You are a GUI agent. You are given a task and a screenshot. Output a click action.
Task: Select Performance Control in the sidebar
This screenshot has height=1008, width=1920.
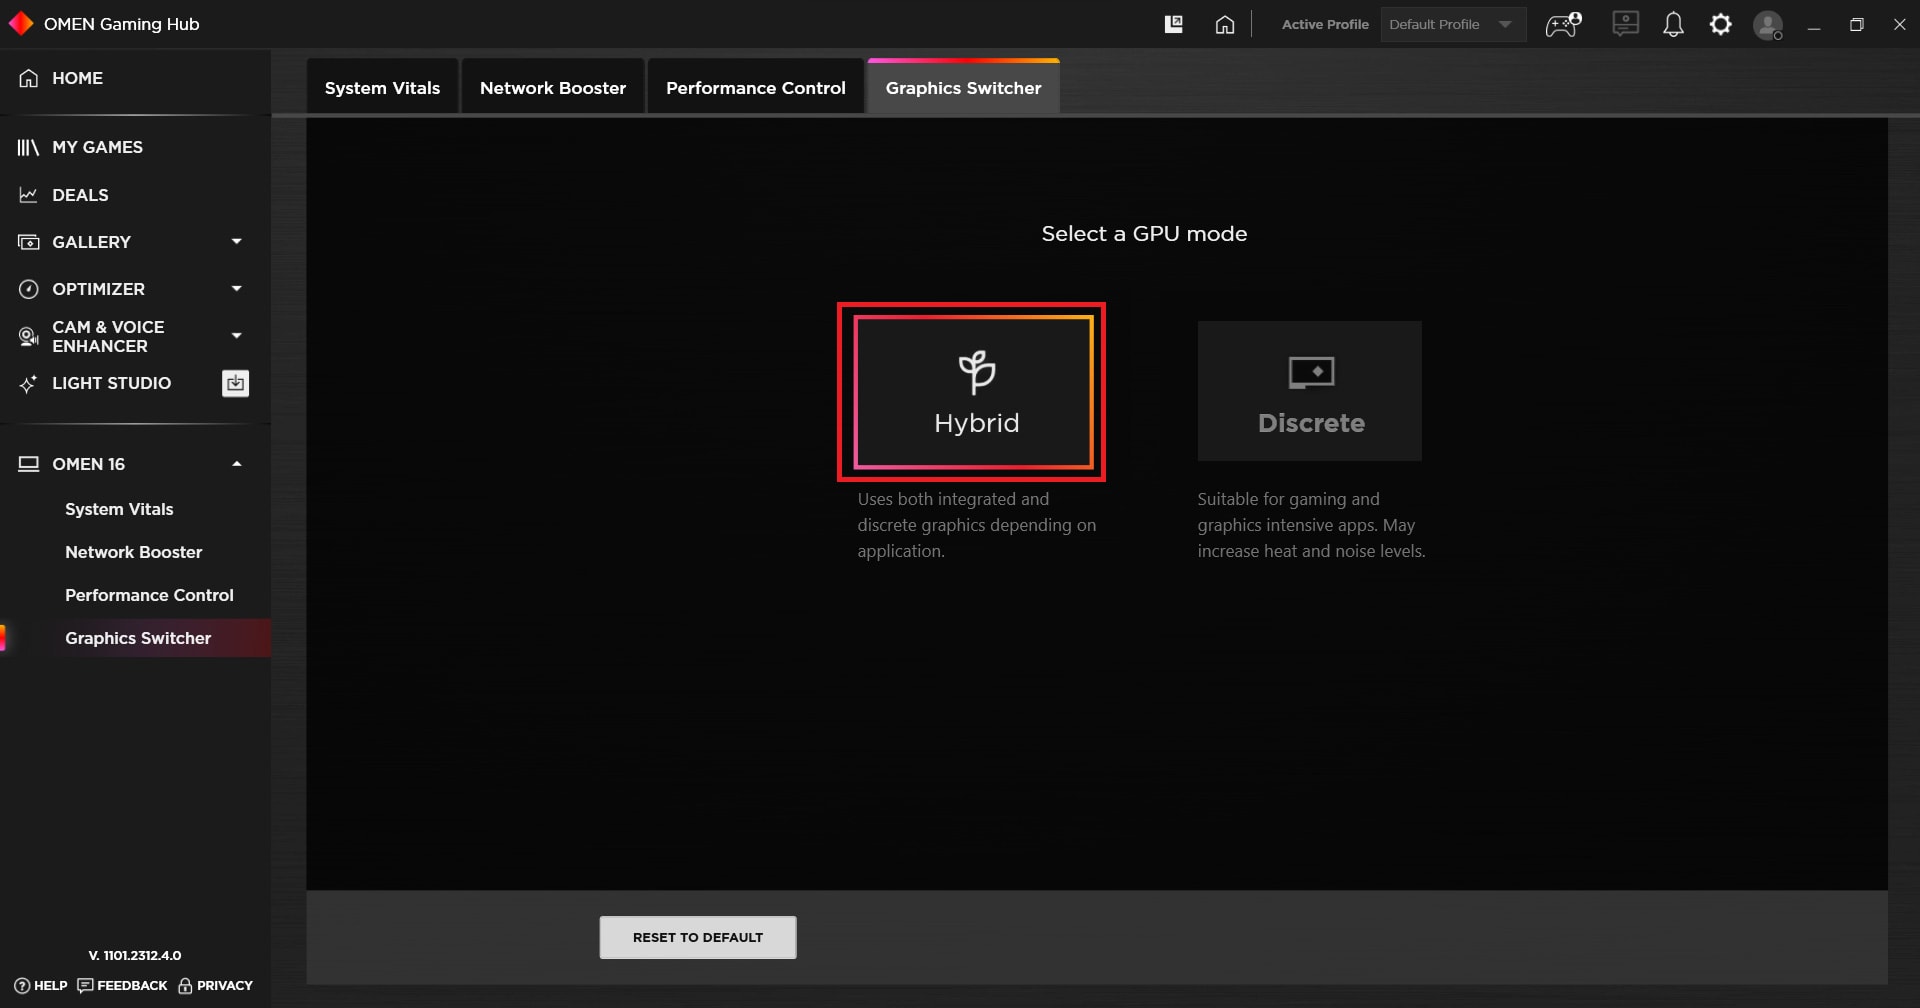pyautogui.click(x=149, y=595)
